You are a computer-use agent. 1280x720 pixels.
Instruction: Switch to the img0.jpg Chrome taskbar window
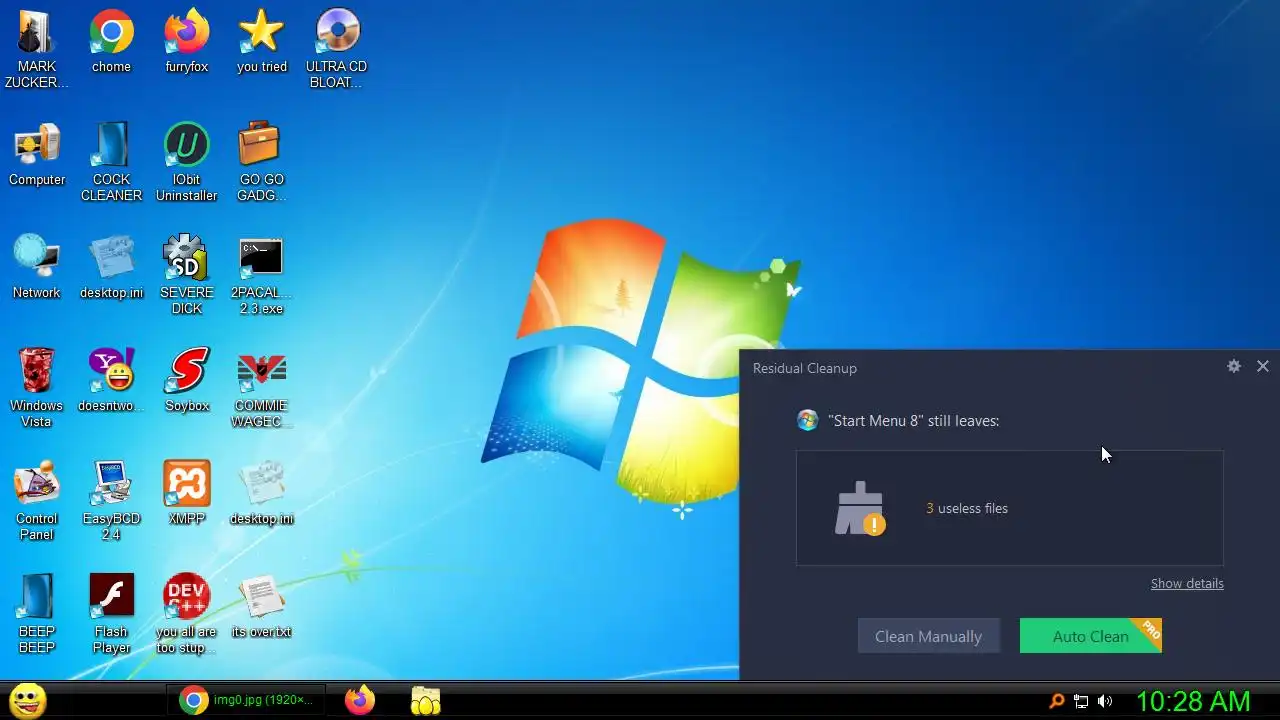pos(246,700)
